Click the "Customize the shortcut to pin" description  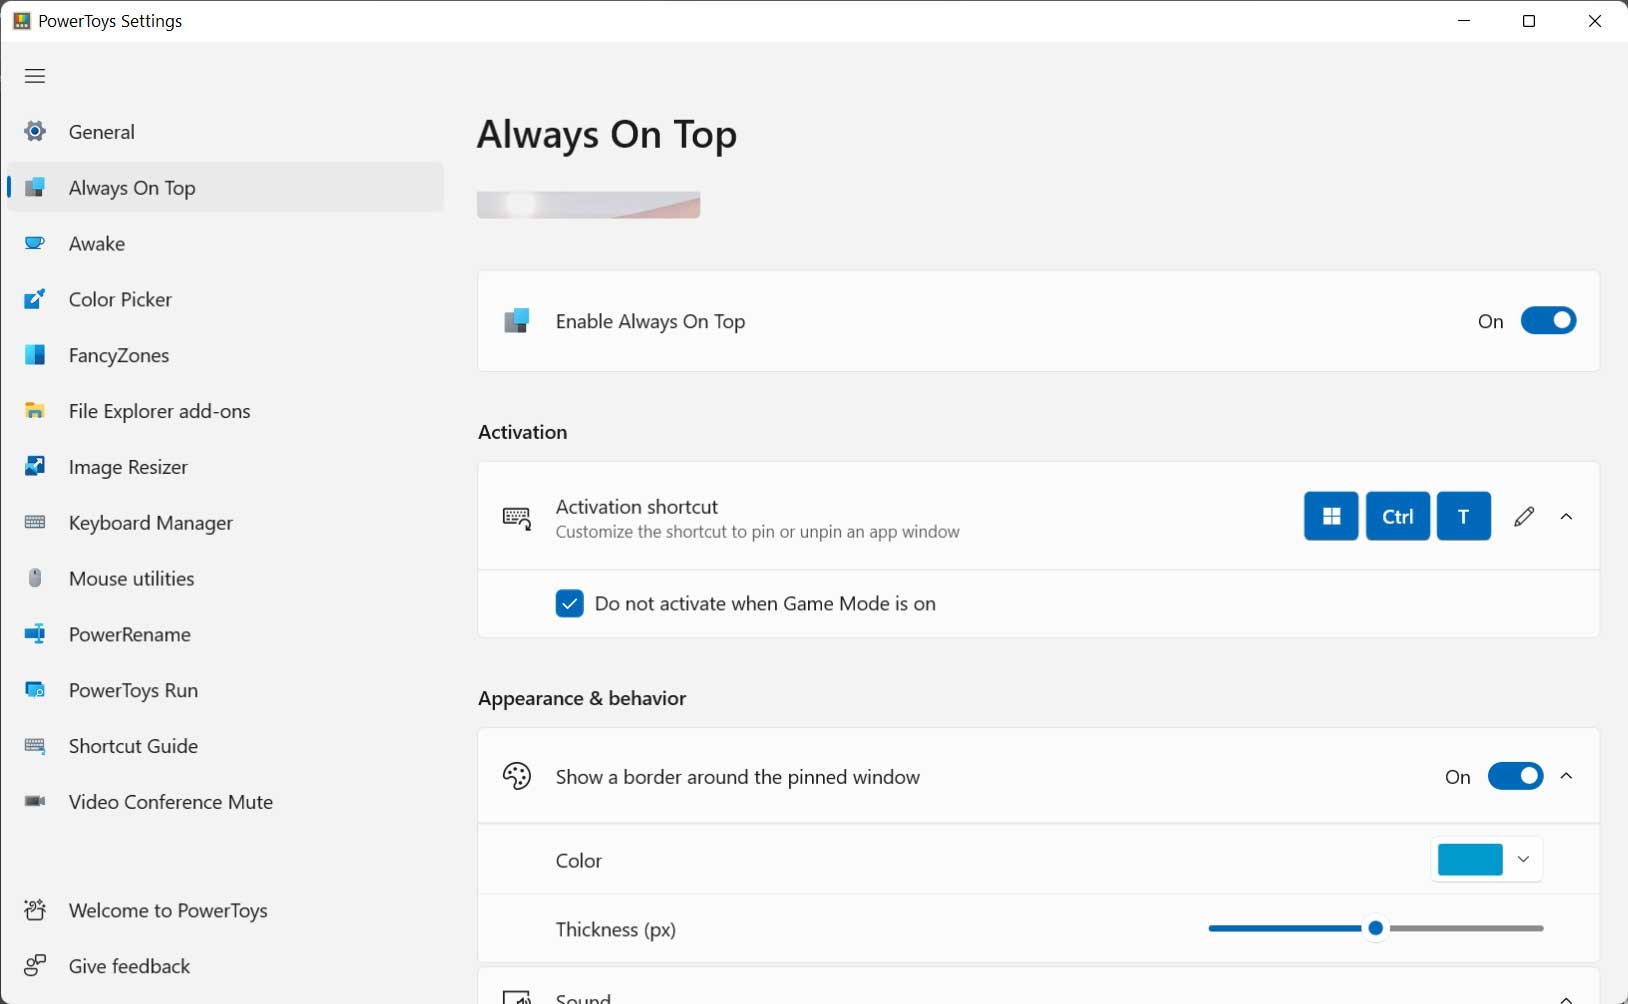[x=757, y=532]
